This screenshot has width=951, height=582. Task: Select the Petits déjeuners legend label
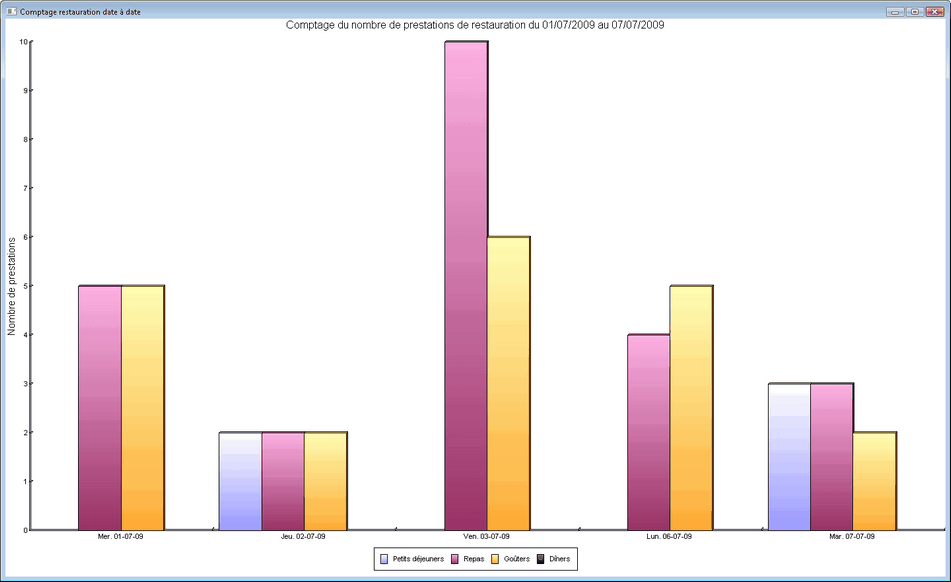click(x=418, y=559)
